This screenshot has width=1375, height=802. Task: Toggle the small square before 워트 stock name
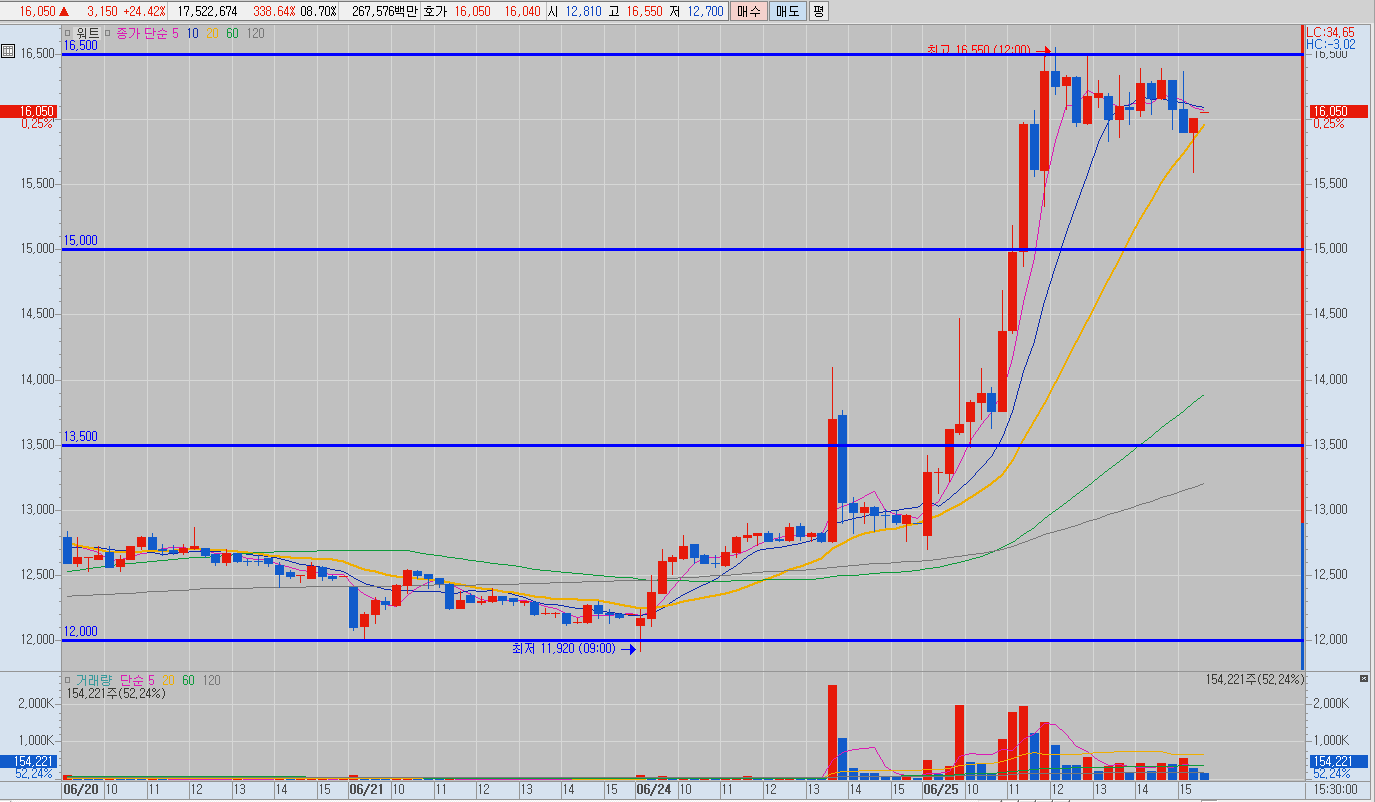(68, 33)
